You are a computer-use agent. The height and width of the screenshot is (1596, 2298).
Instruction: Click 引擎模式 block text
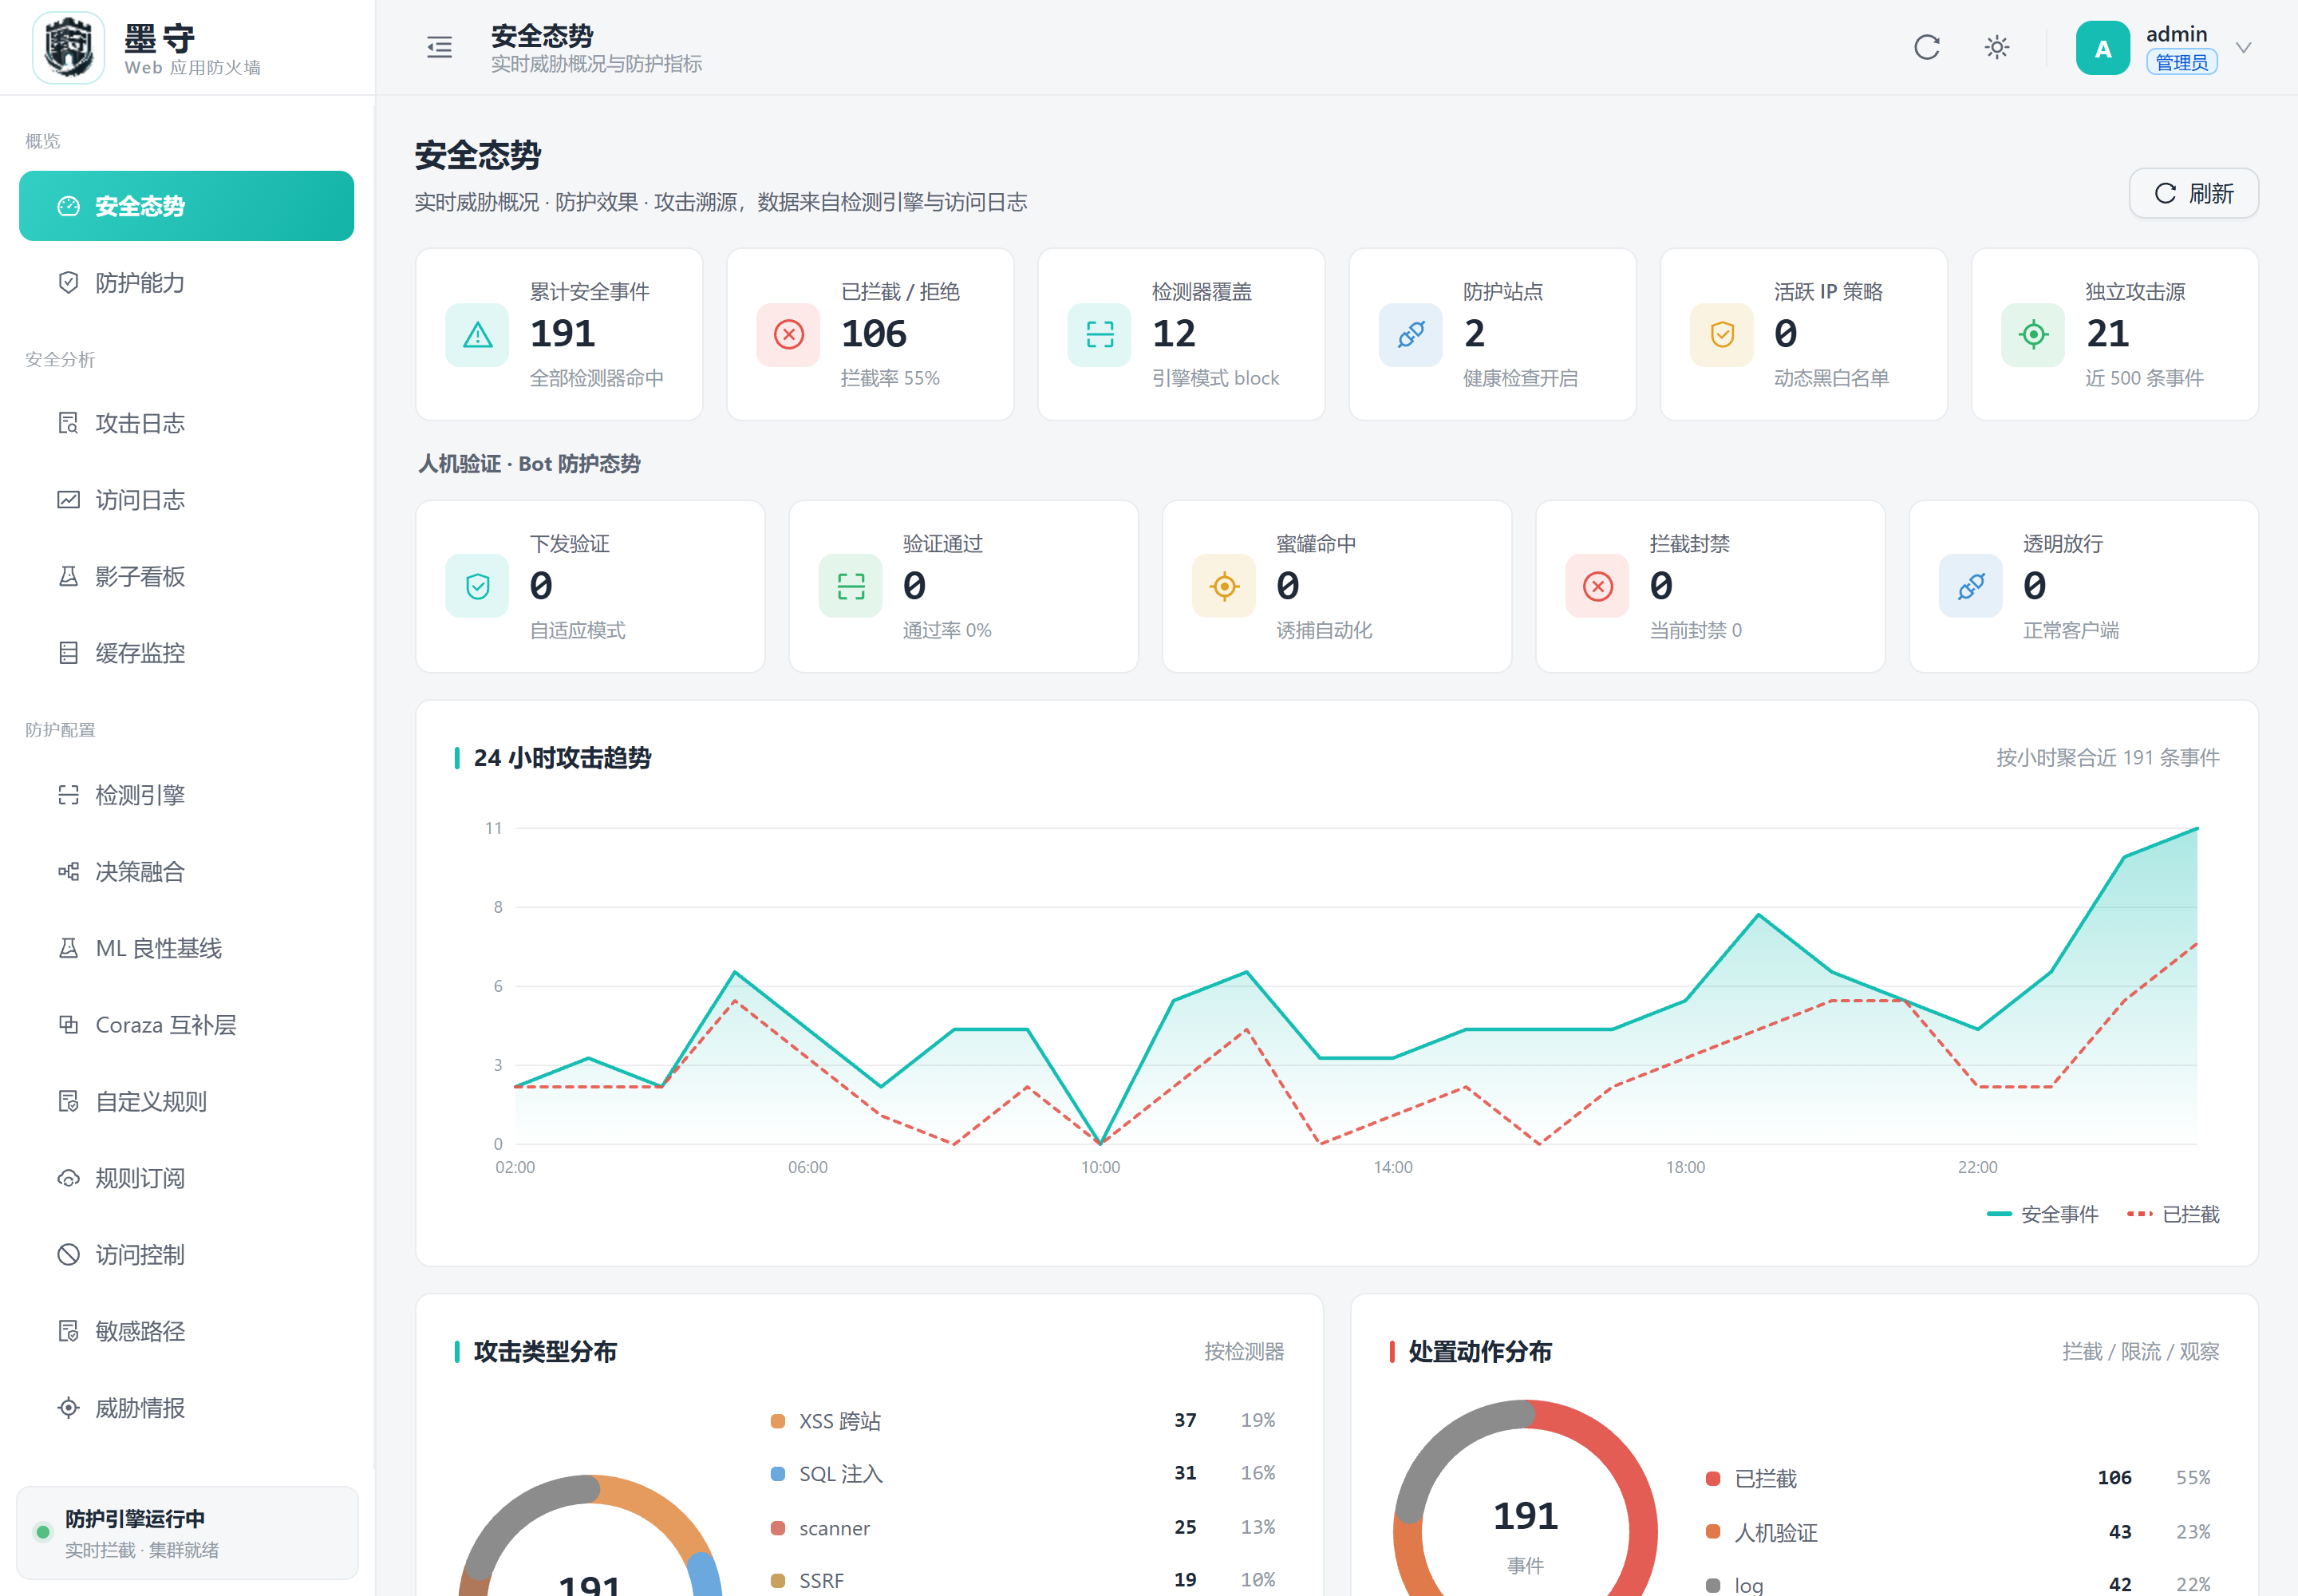pos(1215,378)
